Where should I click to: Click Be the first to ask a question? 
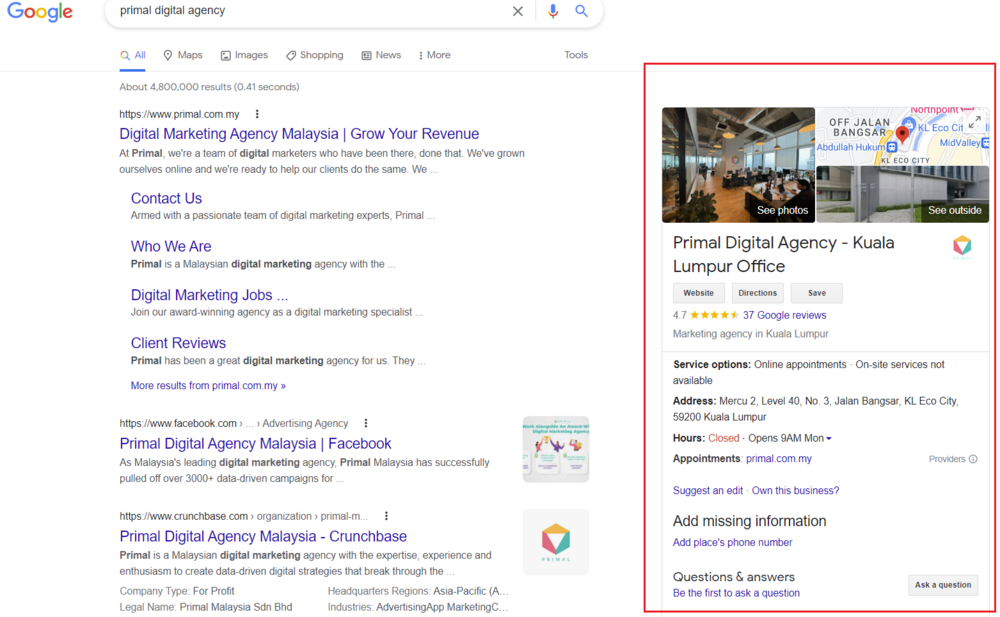[736, 593]
